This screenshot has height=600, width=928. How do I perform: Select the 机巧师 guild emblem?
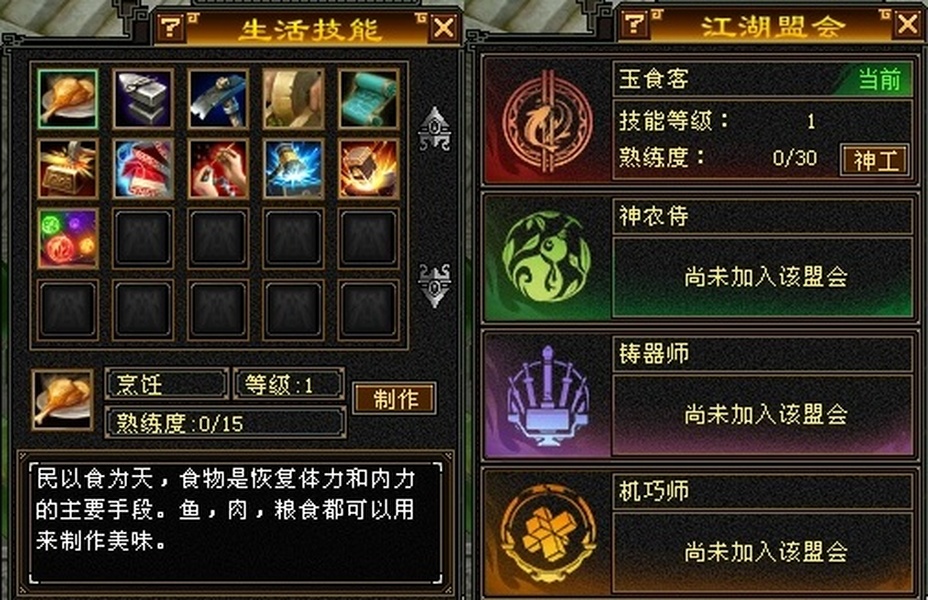547,533
